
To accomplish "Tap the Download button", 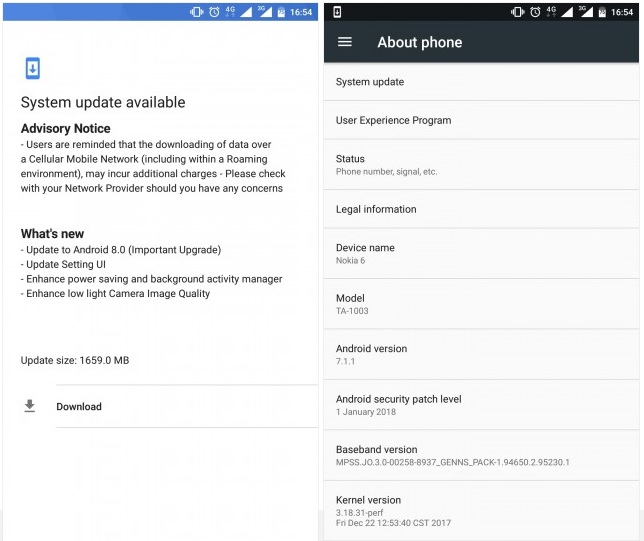I will [187, 406].
